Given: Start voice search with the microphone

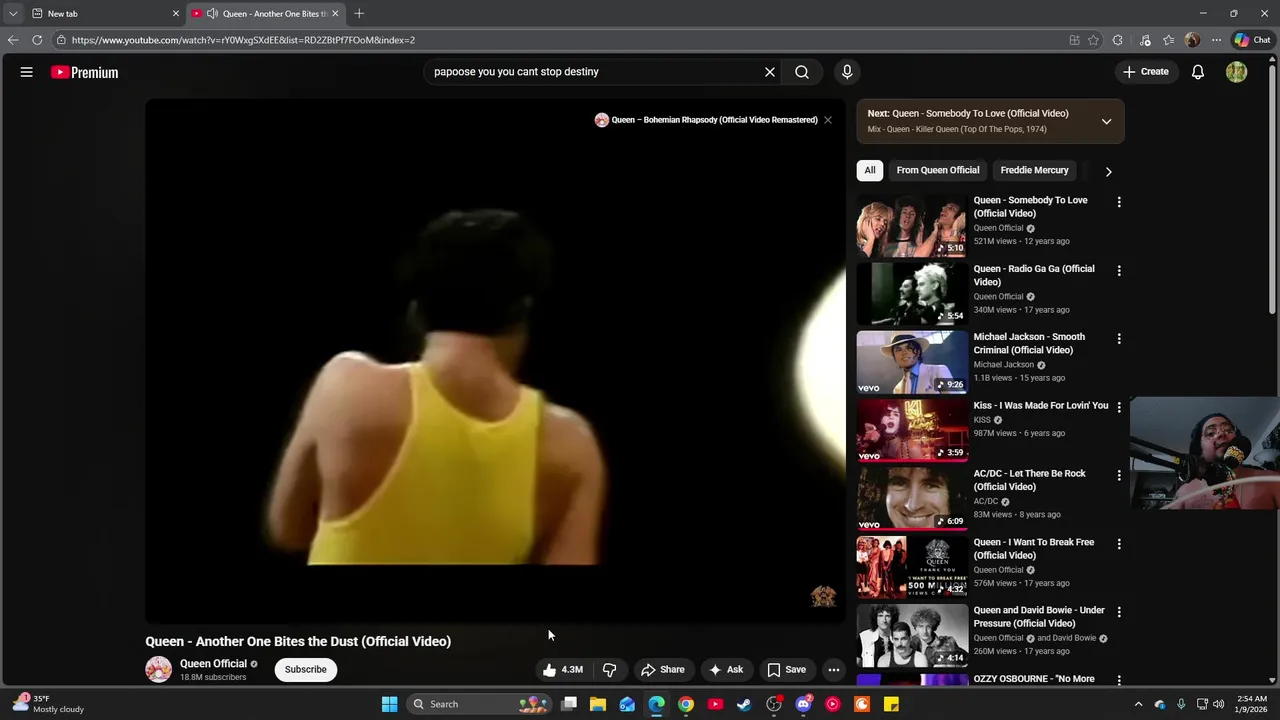Looking at the screenshot, I should click(847, 72).
